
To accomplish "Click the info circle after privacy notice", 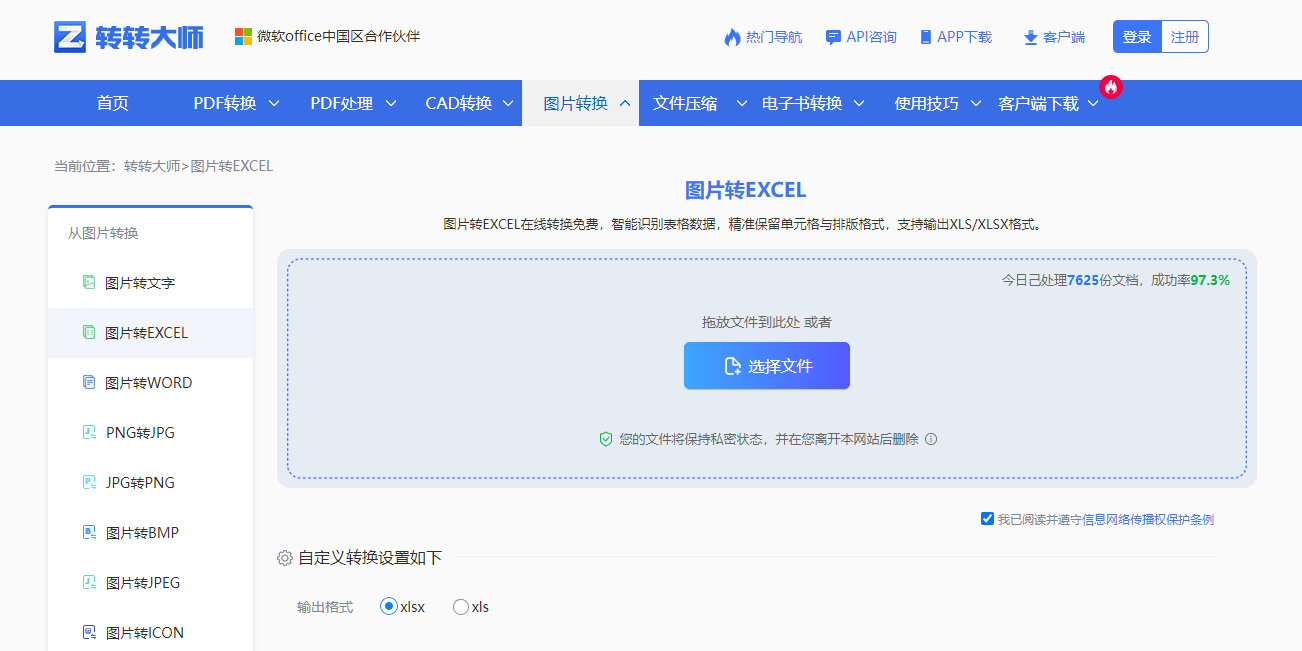I will pos(931,439).
